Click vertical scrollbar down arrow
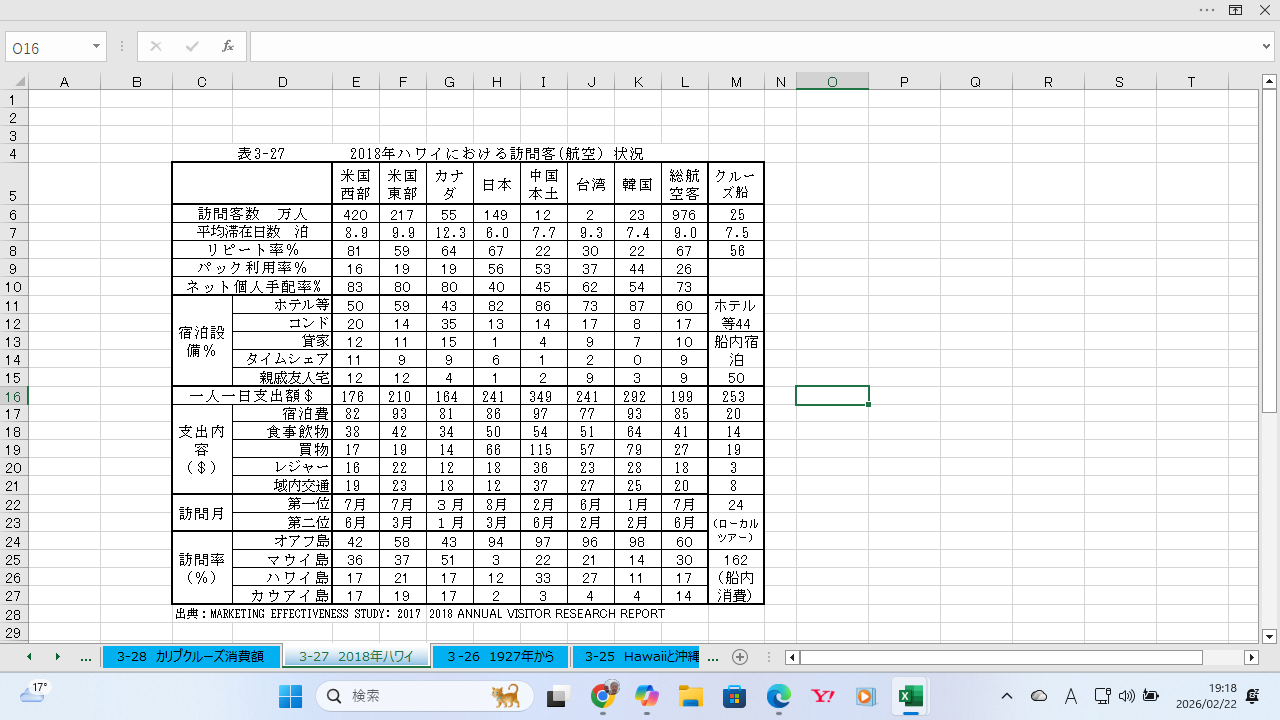 coord(1269,636)
